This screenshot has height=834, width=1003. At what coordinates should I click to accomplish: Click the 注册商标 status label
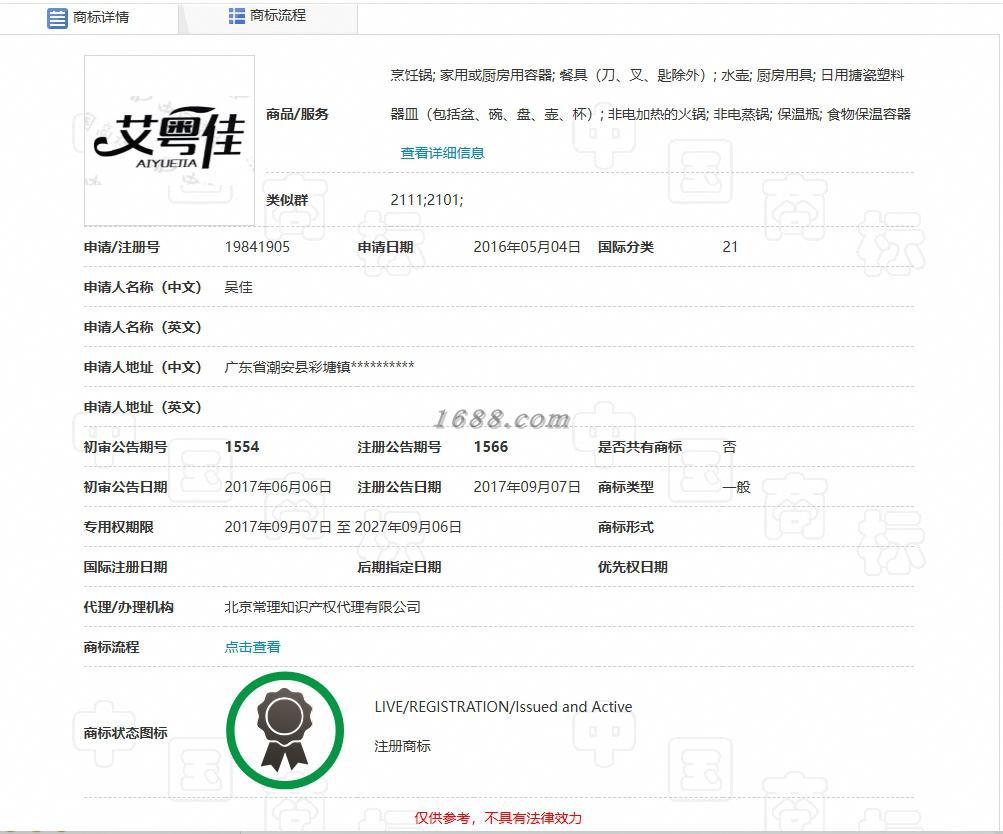tap(402, 746)
